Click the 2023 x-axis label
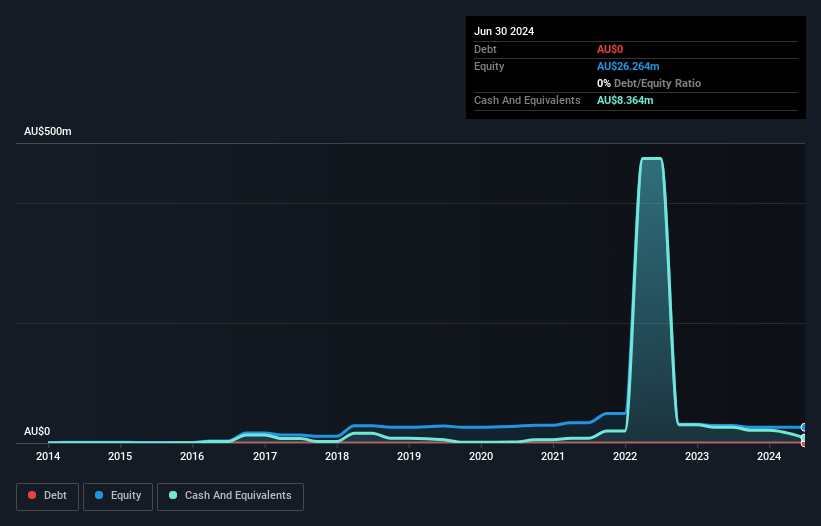 [x=697, y=456]
